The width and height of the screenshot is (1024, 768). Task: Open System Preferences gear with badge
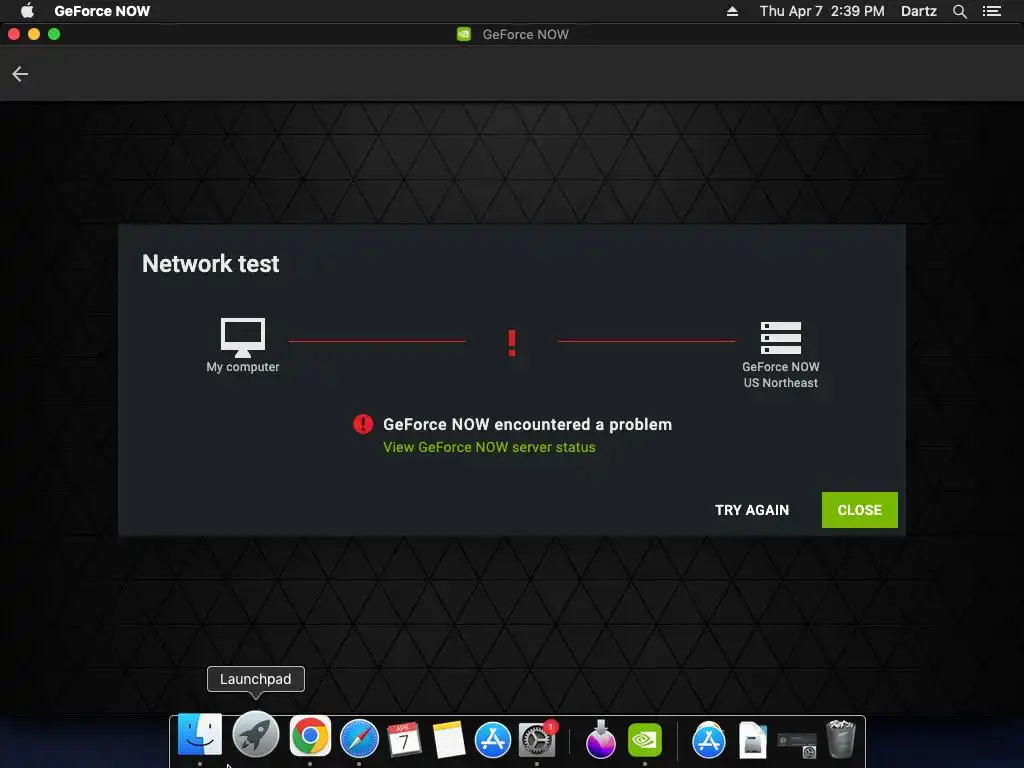pos(537,740)
